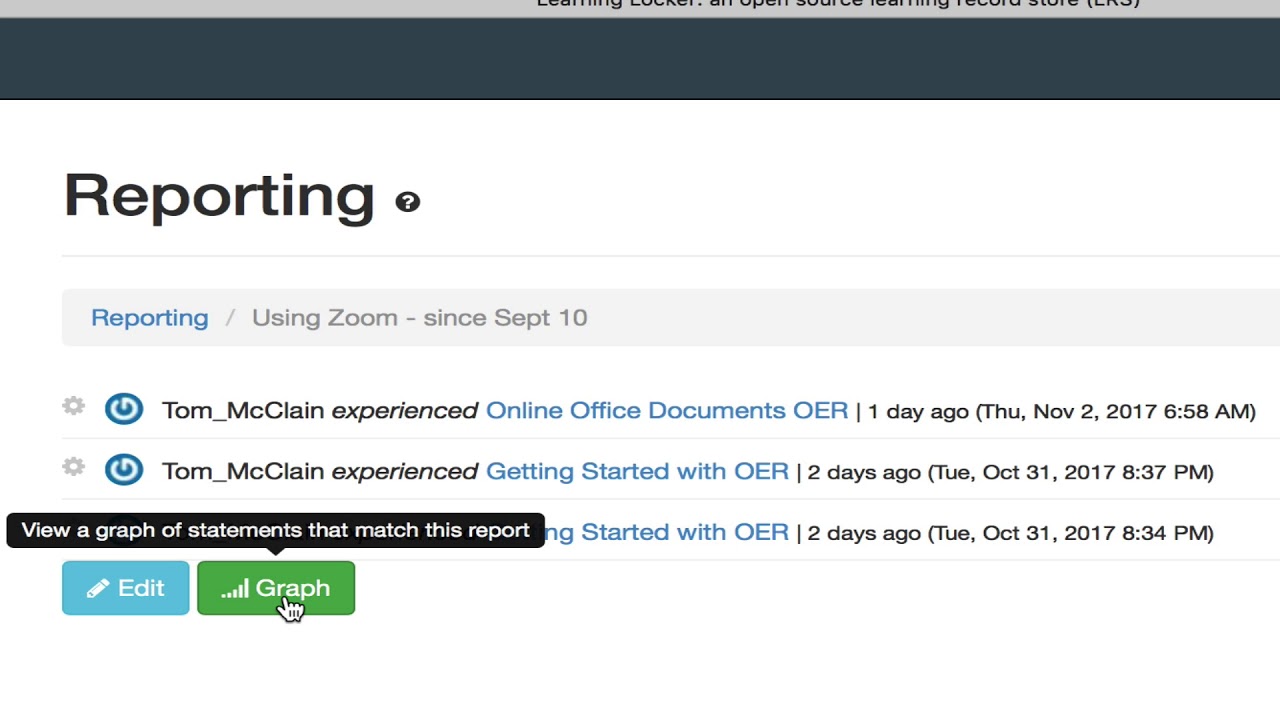Click the gear icon on Online Office Documents row
The image size is (1280, 720).
coord(73,406)
